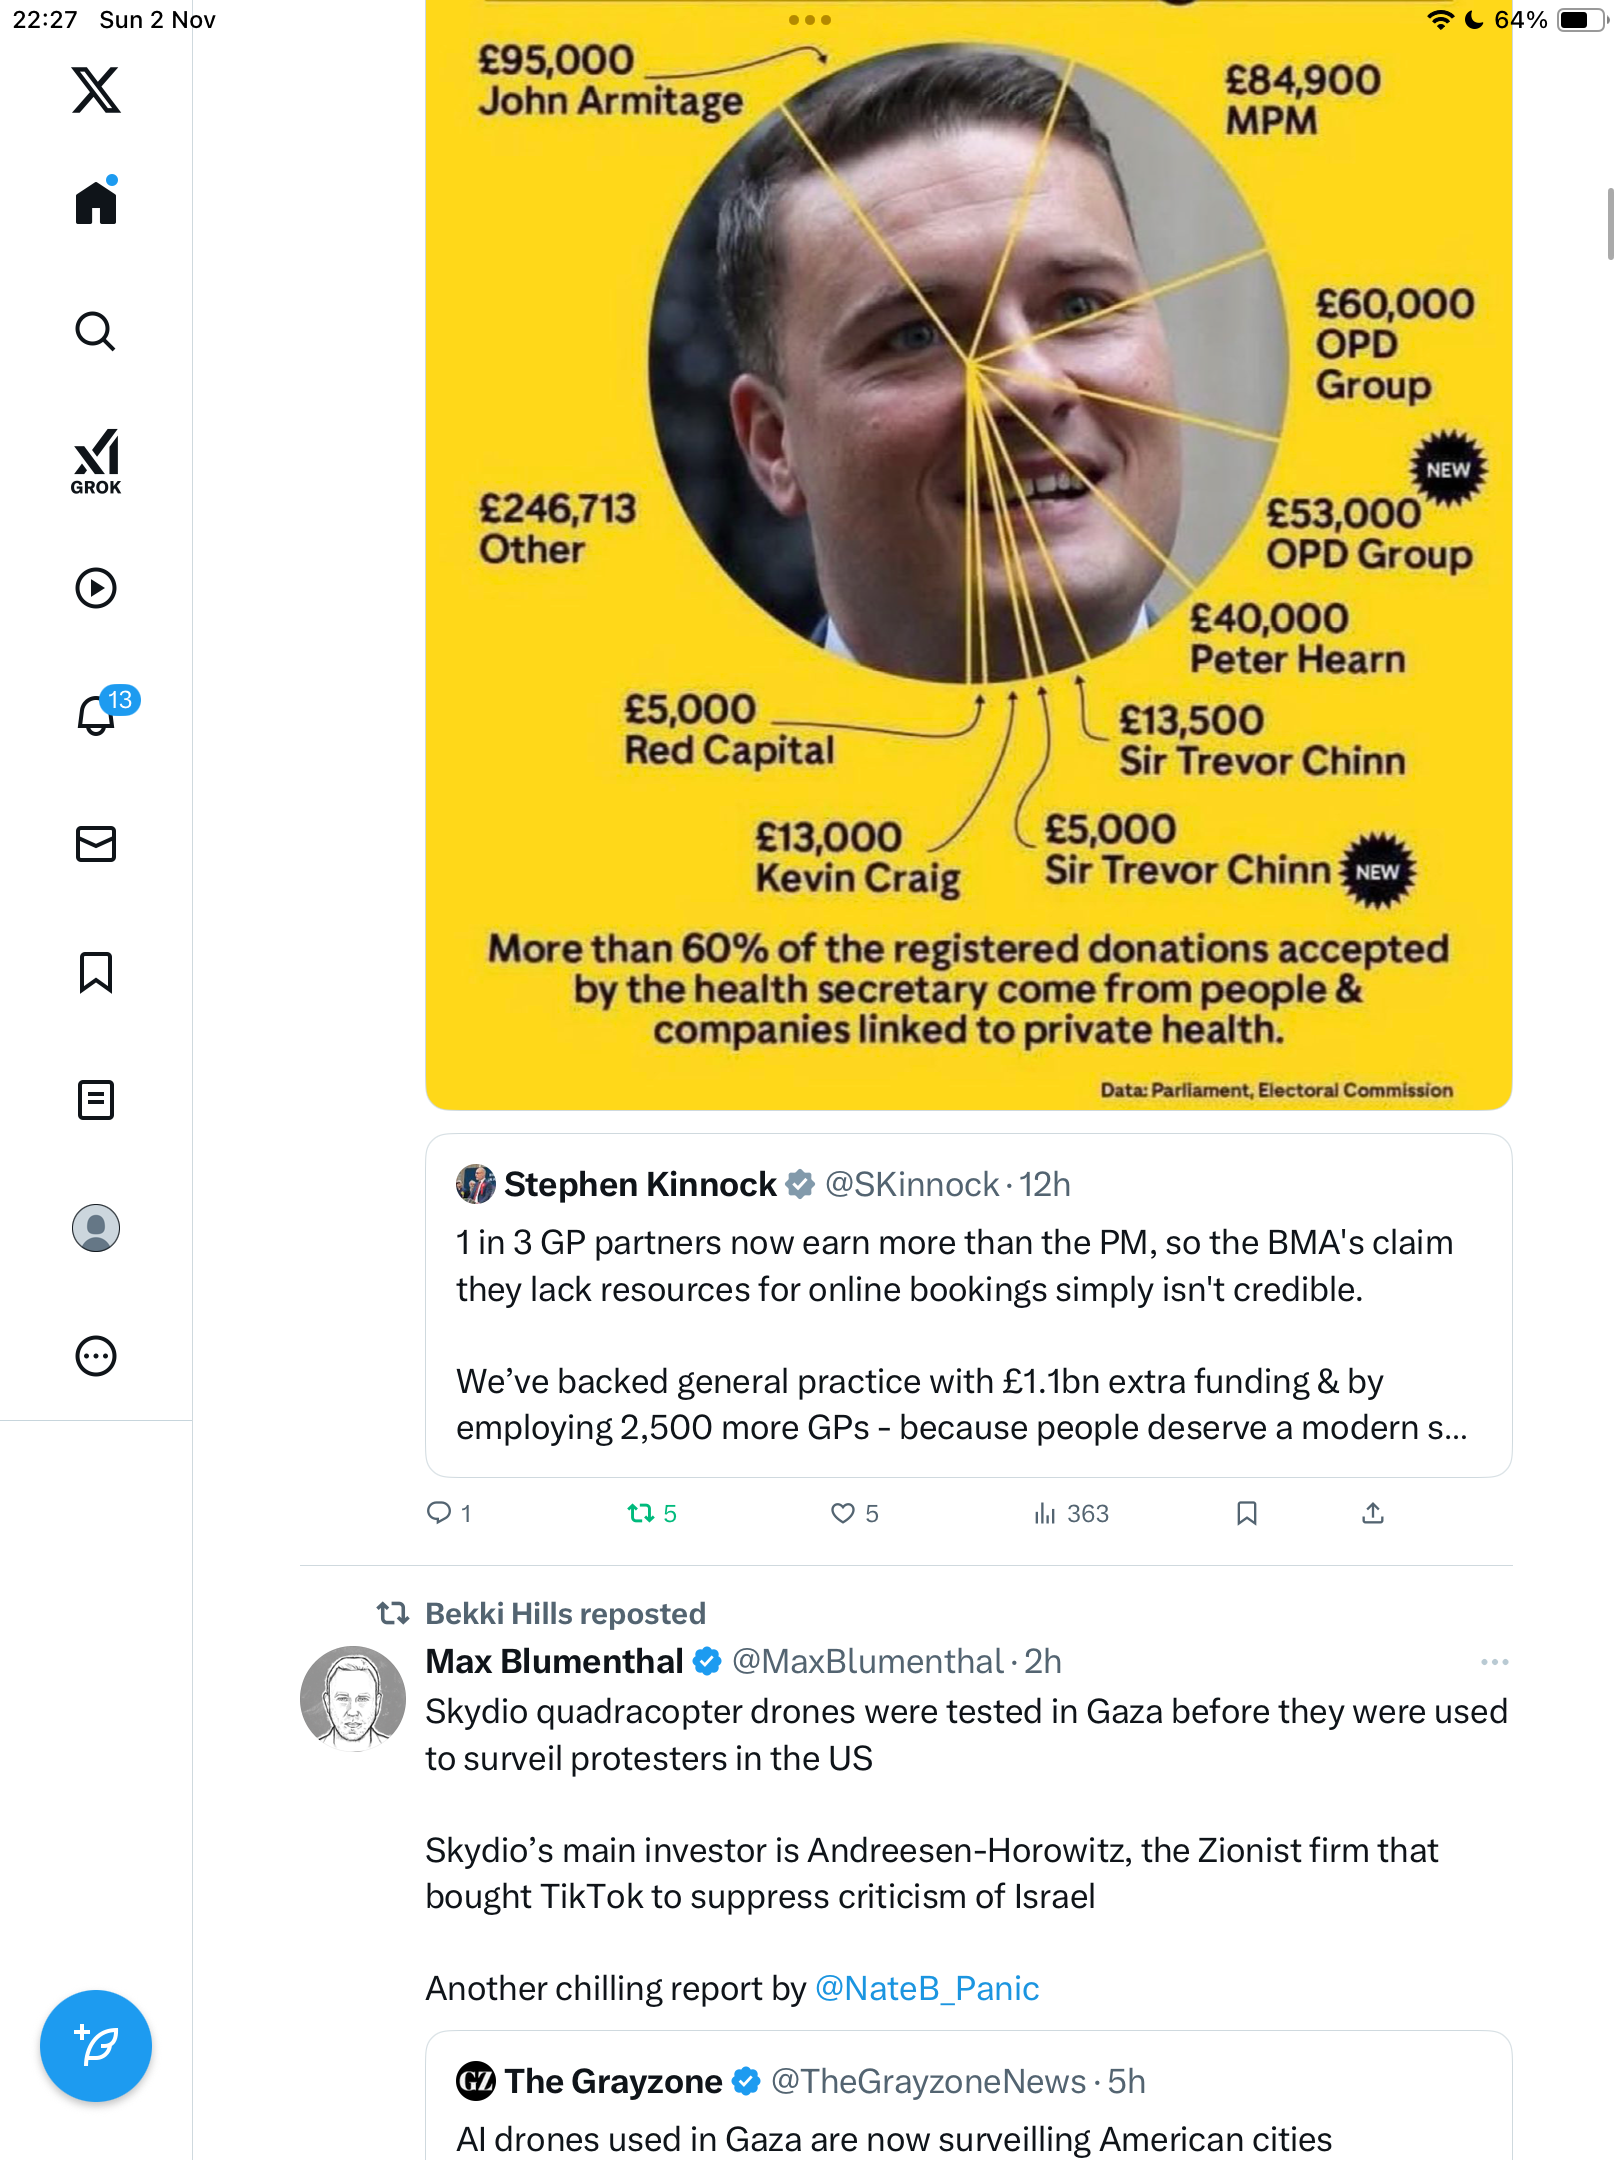The image size is (1620, 2160).
Task: Open the @NateB_Panic mention link
Action: (x=927, y=1988)
